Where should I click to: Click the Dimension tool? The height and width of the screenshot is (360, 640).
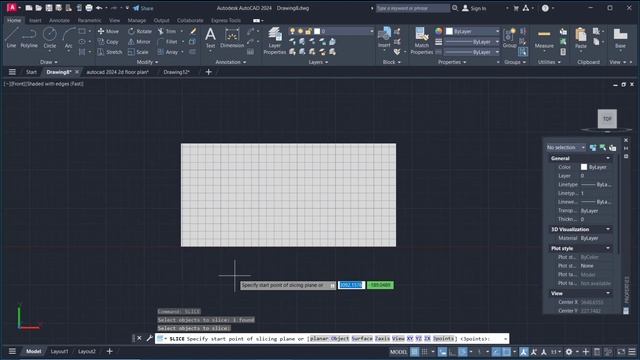[232, 38]
